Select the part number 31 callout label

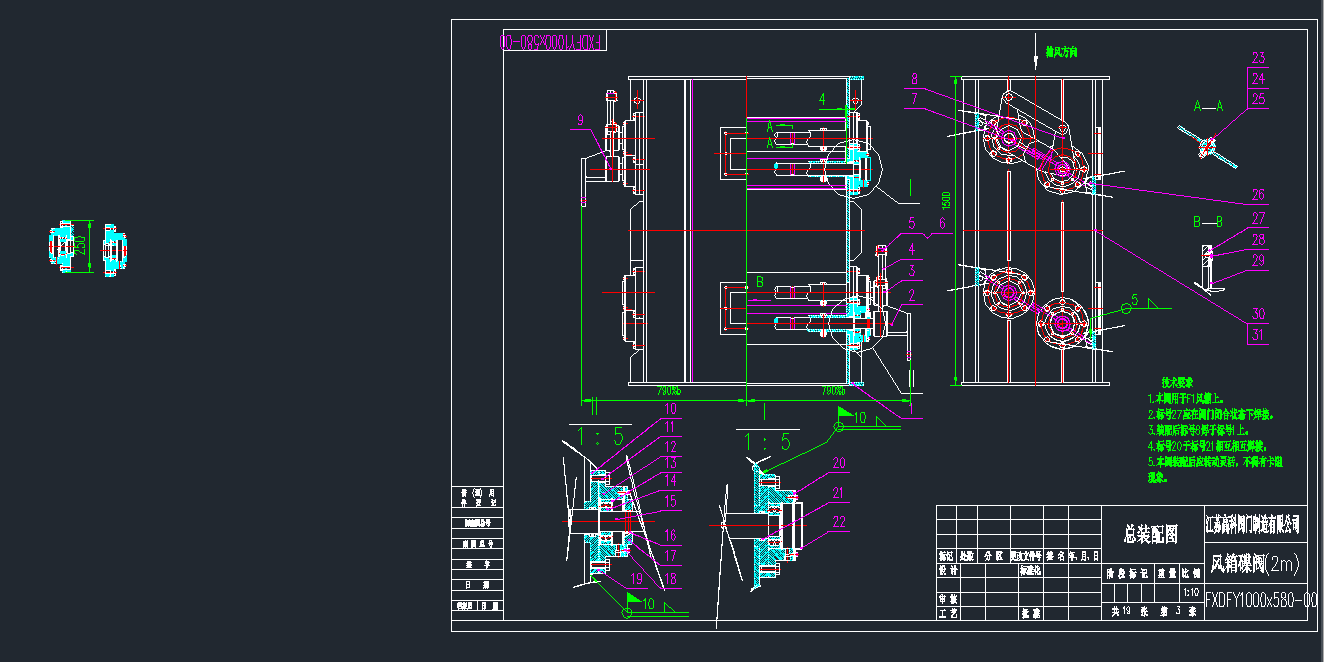pos(1258,336)
